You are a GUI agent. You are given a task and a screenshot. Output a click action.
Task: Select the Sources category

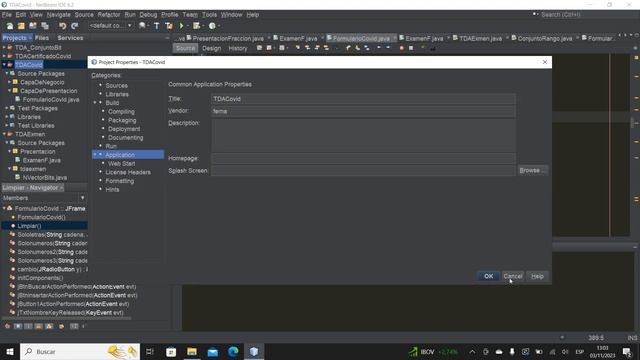pyautogui.click(x=116, y=85)
